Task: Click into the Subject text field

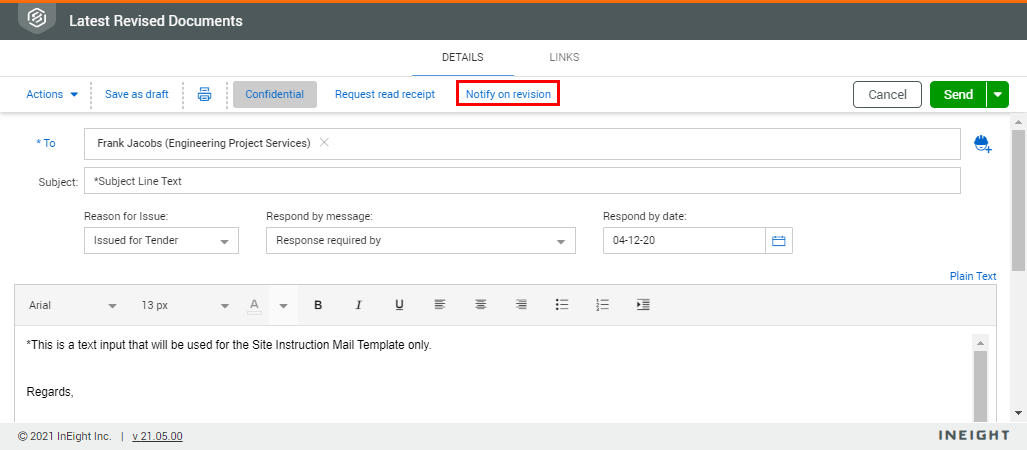Action: (522, 181)
